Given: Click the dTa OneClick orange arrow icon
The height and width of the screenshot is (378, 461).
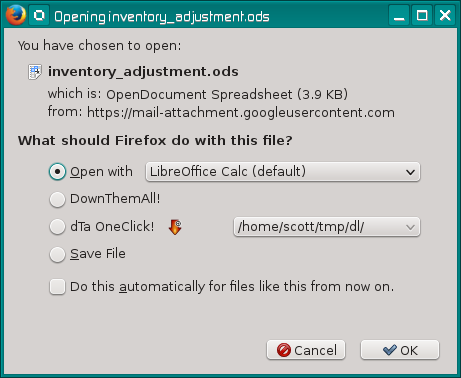Looking at the screenshot, I should tap(175, 227).
